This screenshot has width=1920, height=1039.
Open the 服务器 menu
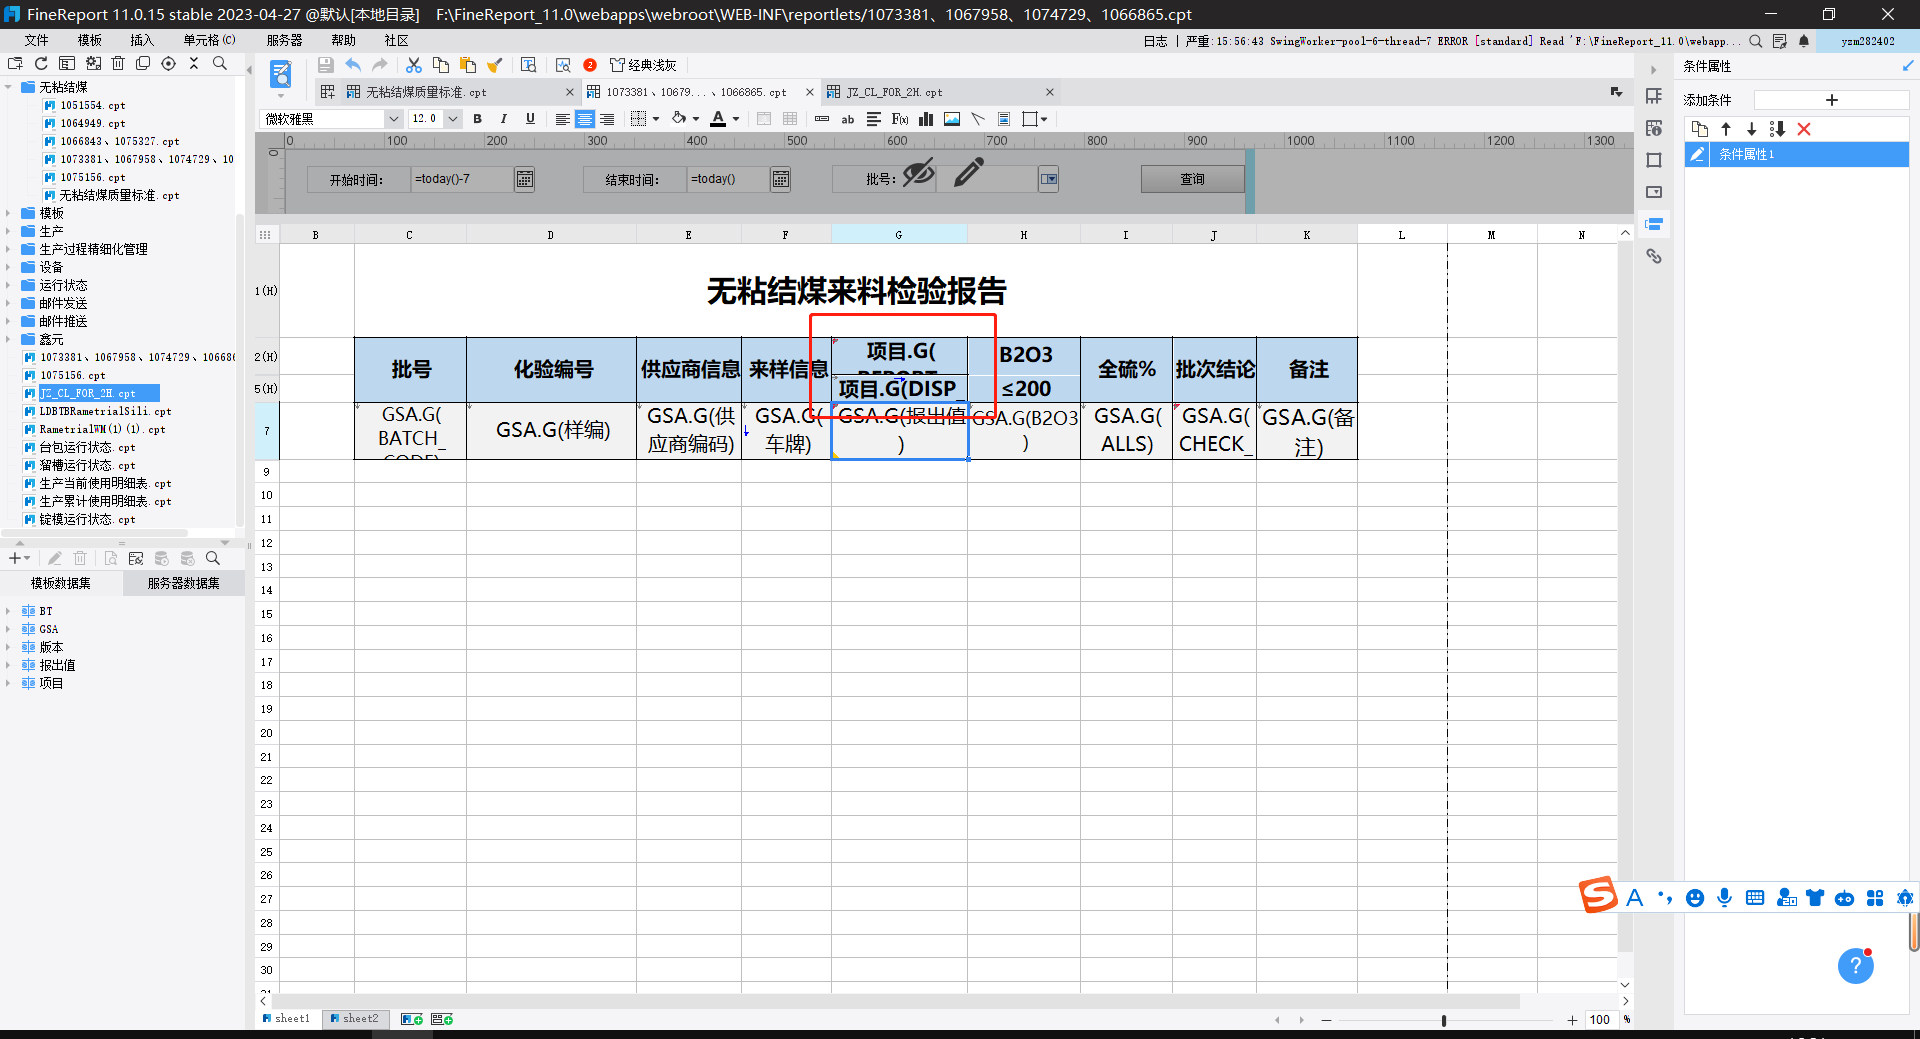(x=284, y=40)
